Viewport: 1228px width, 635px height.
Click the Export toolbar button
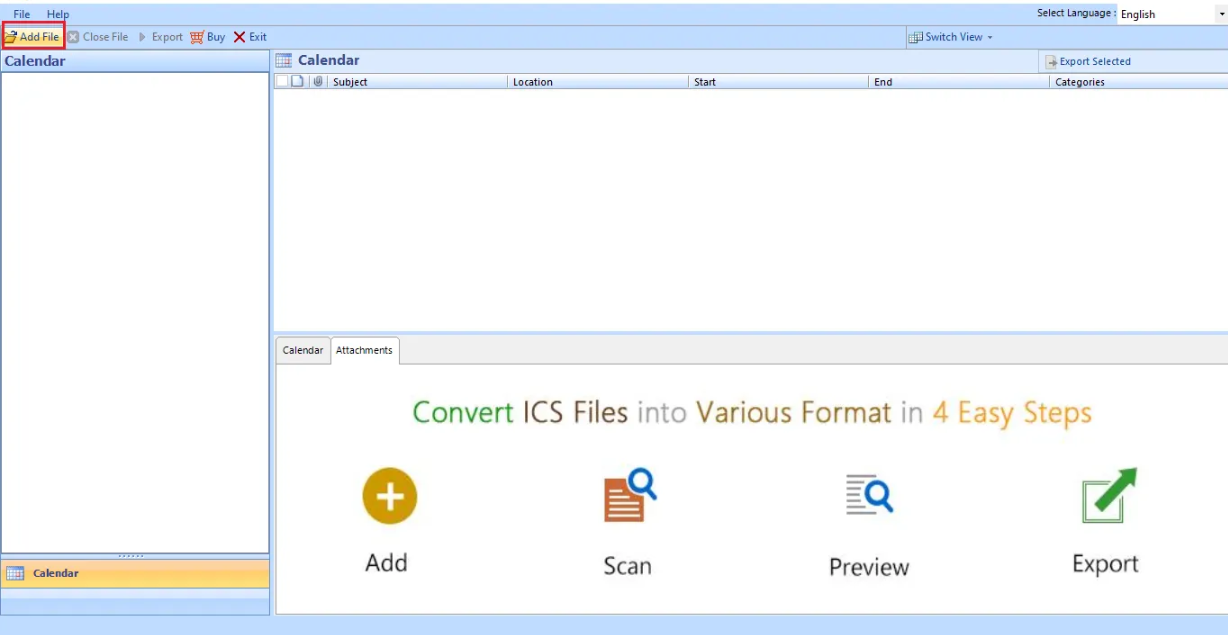160,37
